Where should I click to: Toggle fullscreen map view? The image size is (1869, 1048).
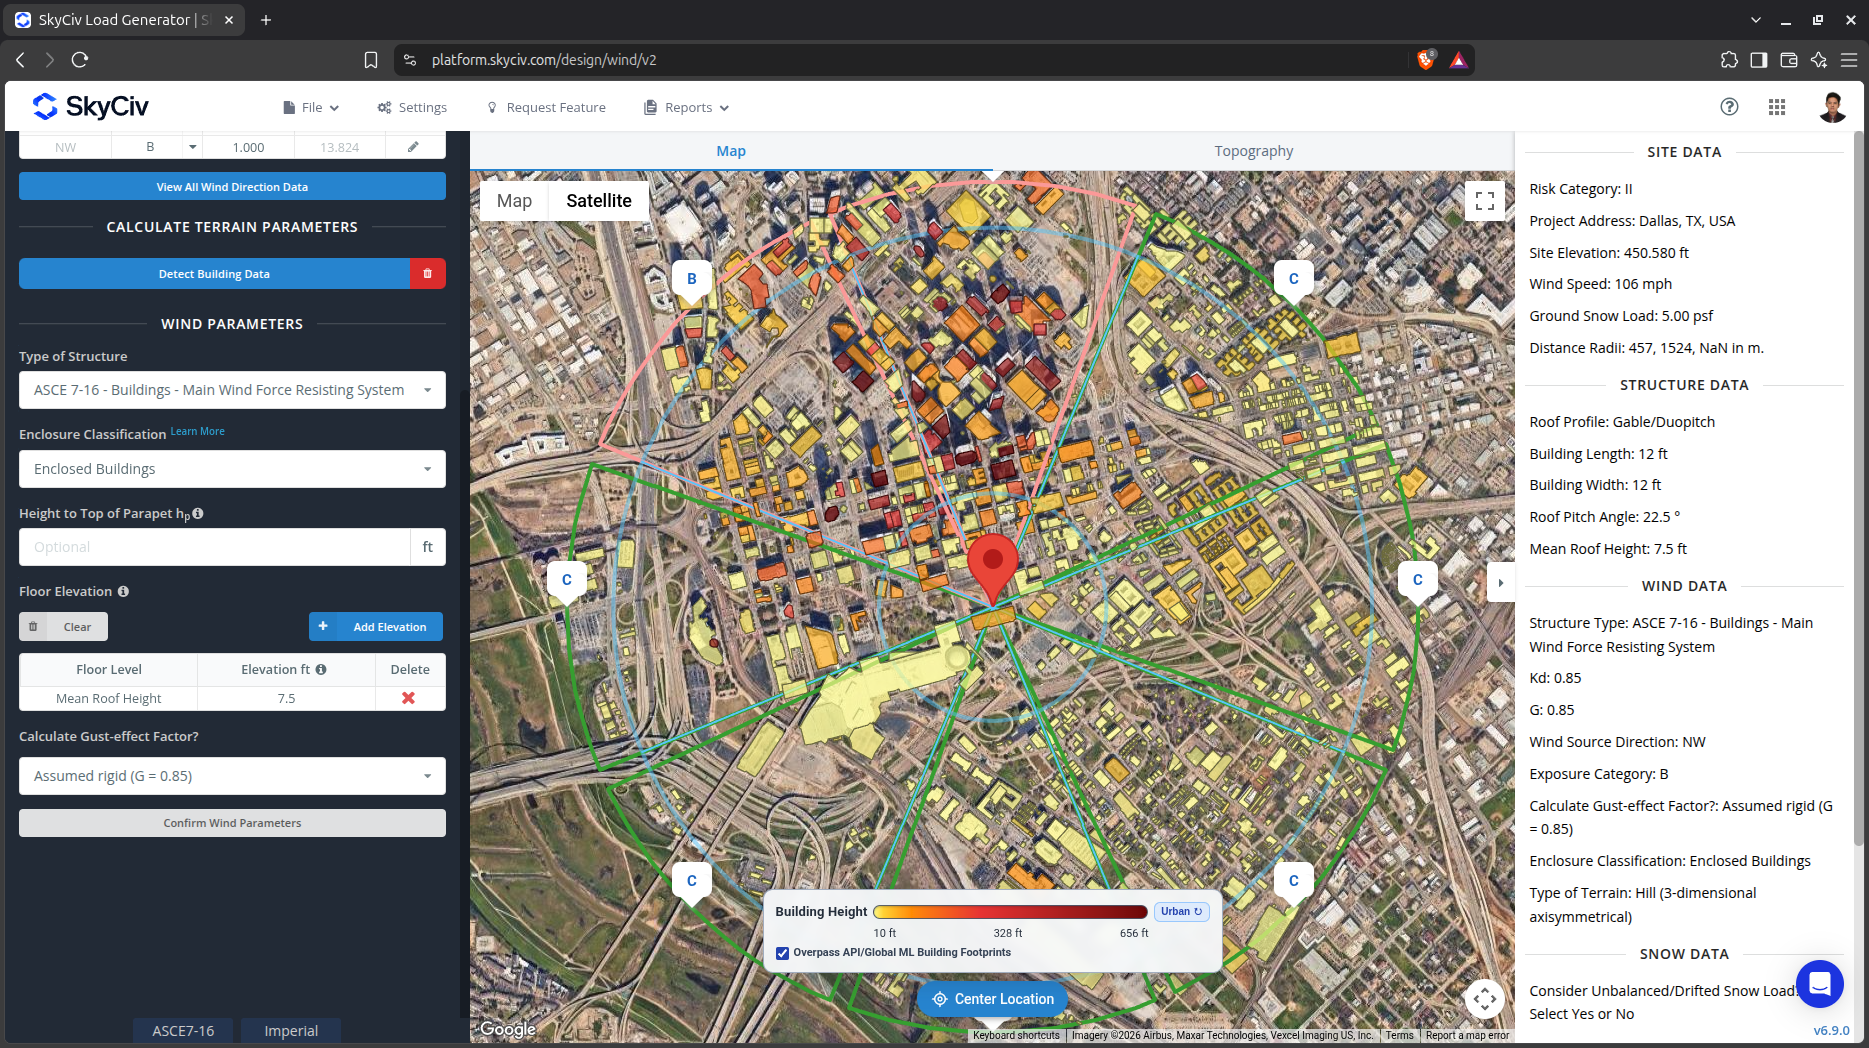click(1485, 200)
